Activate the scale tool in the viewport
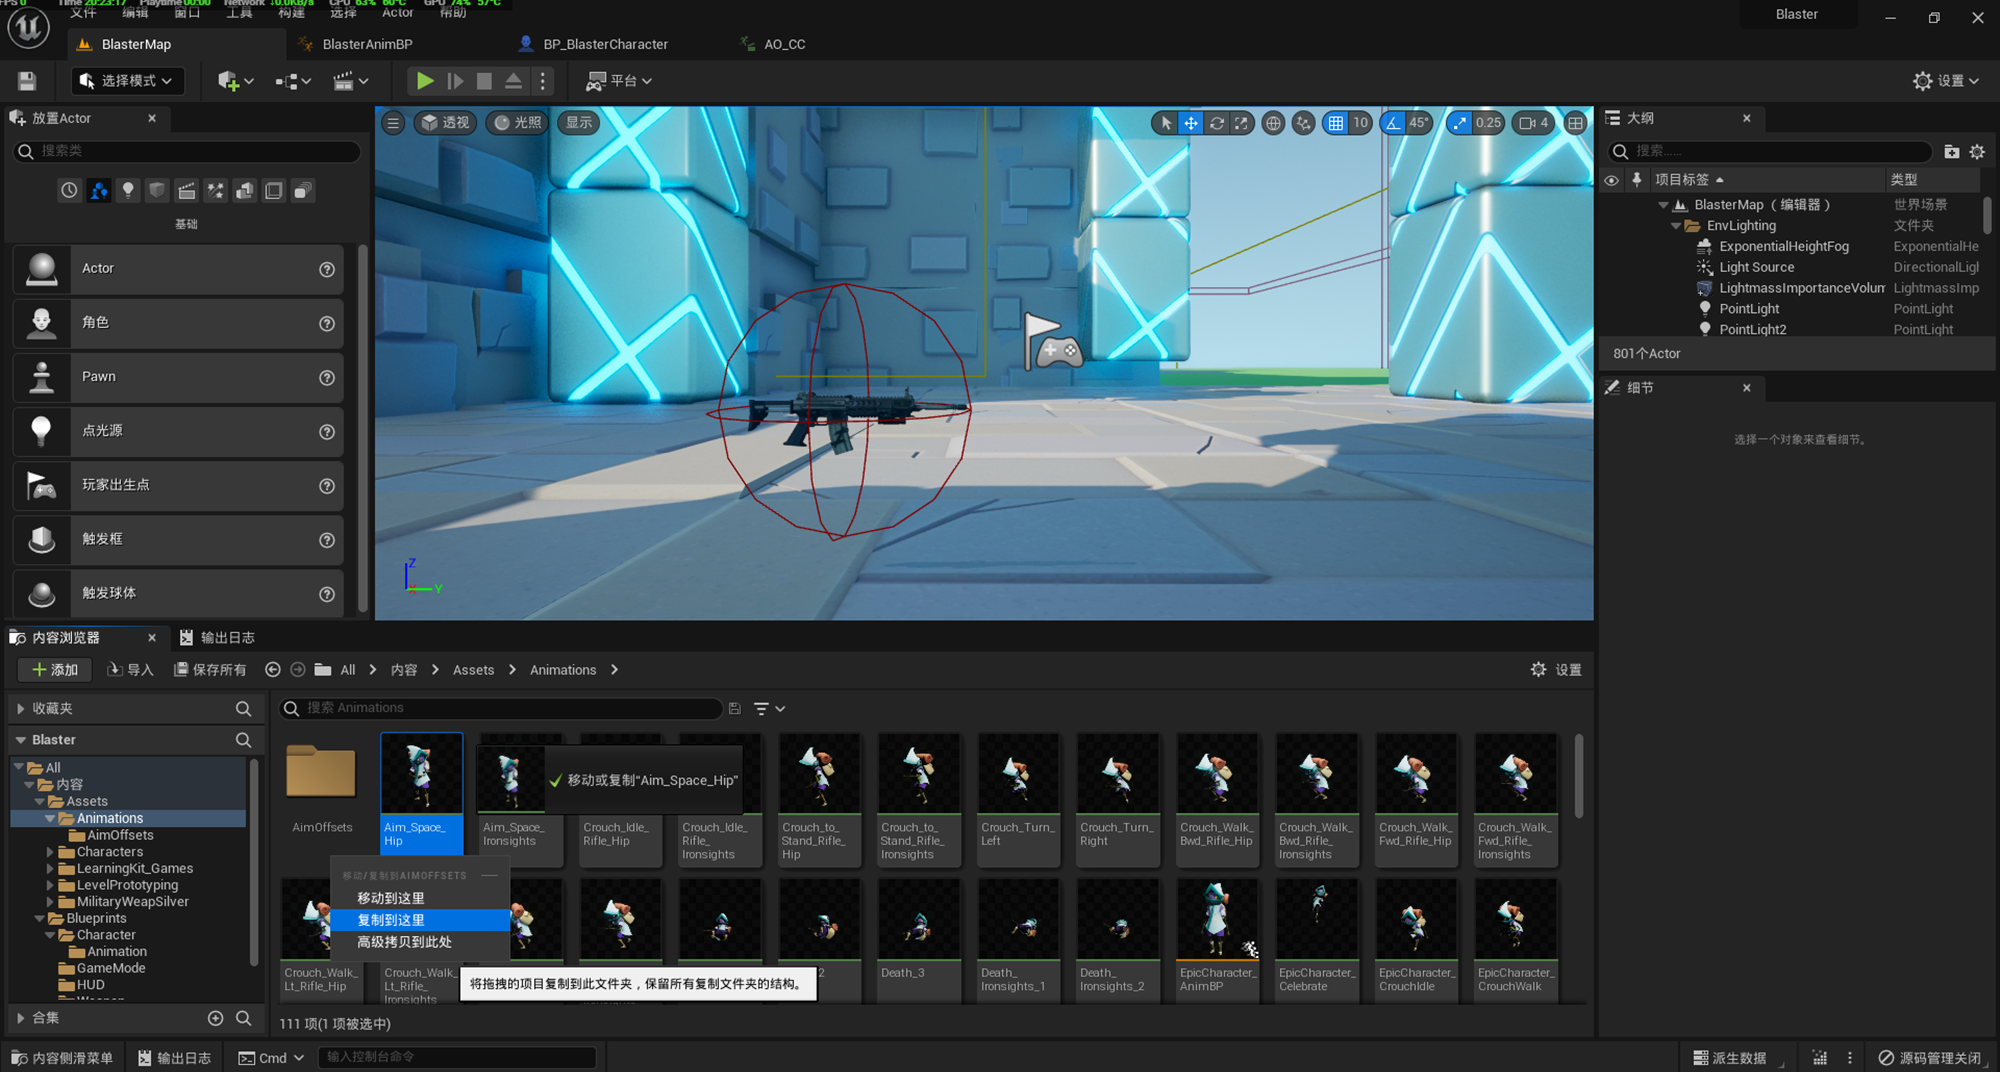Image resolution: width=2000 pixels, height=1072 pixels. [x=1241, y=123]
